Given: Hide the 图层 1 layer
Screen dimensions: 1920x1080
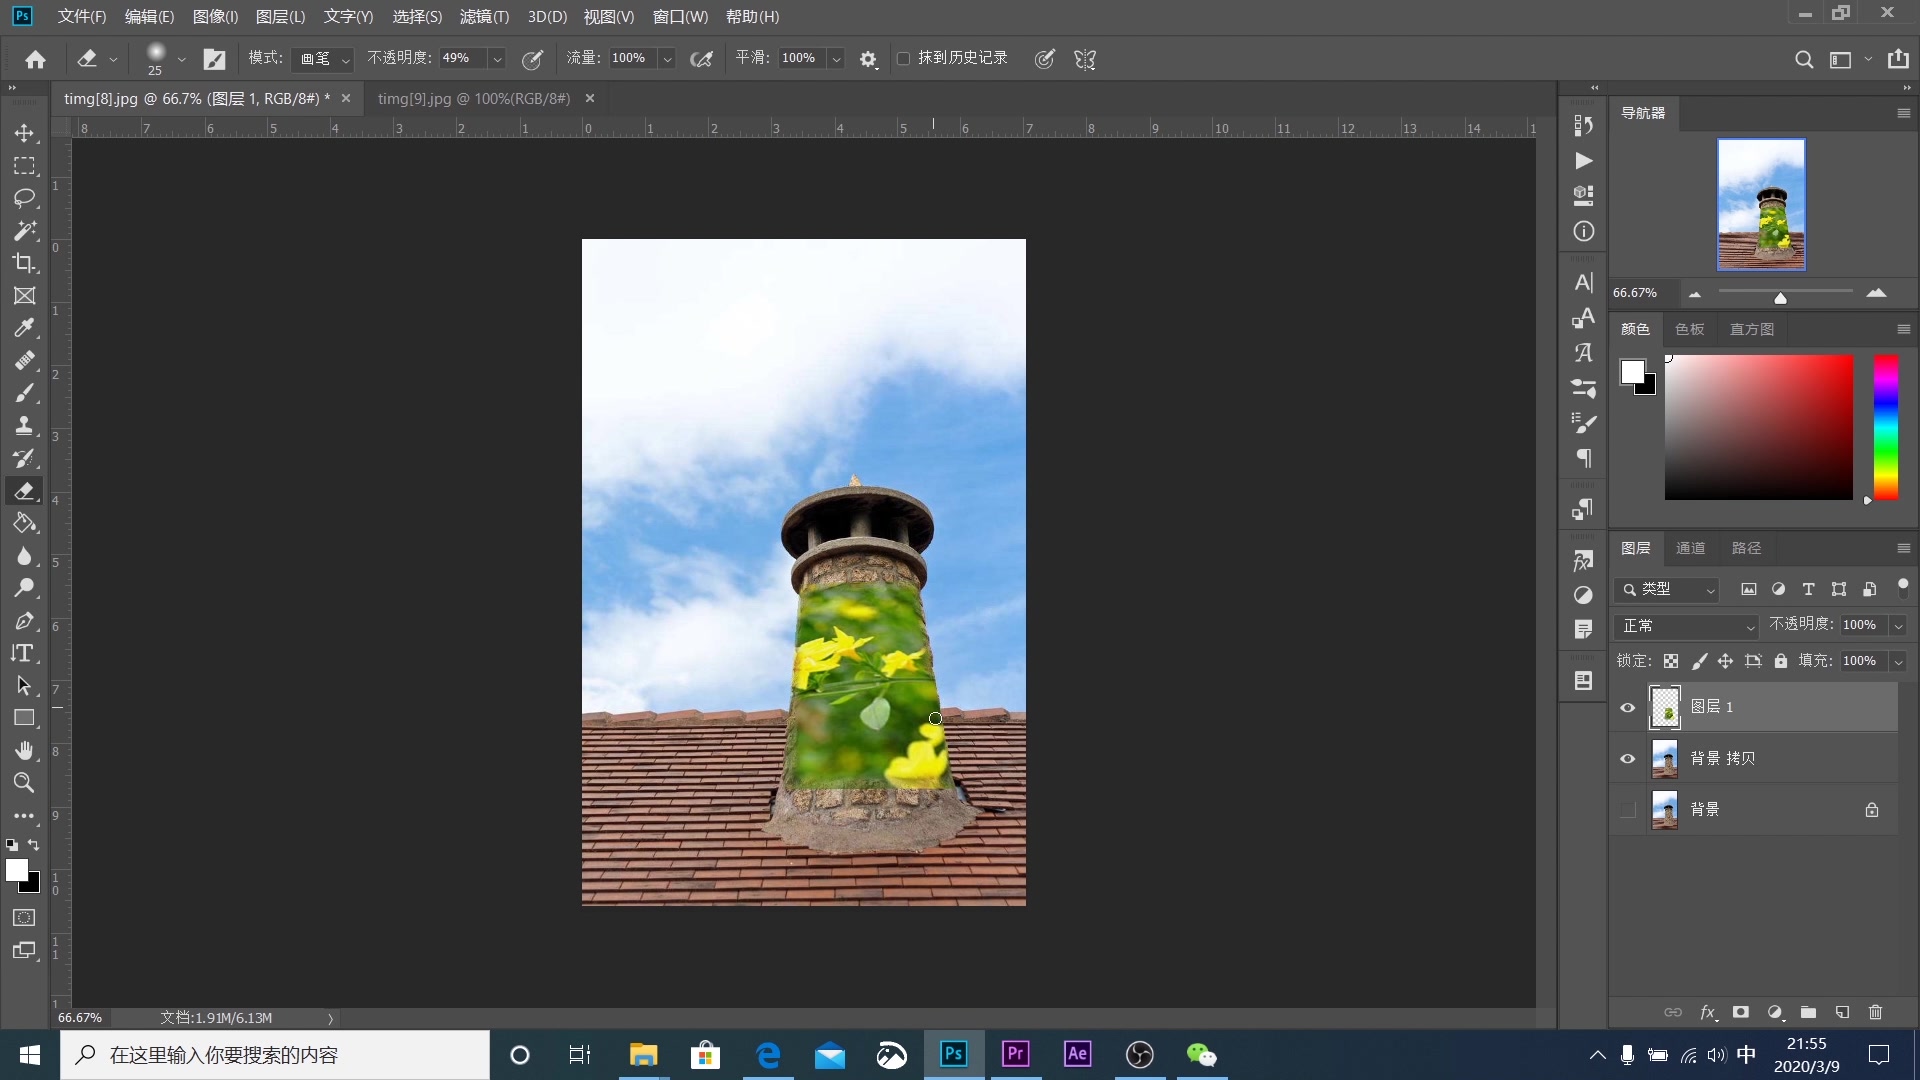Looking at the screenshot, I should pyautogui.click(x=1627, y=707).
